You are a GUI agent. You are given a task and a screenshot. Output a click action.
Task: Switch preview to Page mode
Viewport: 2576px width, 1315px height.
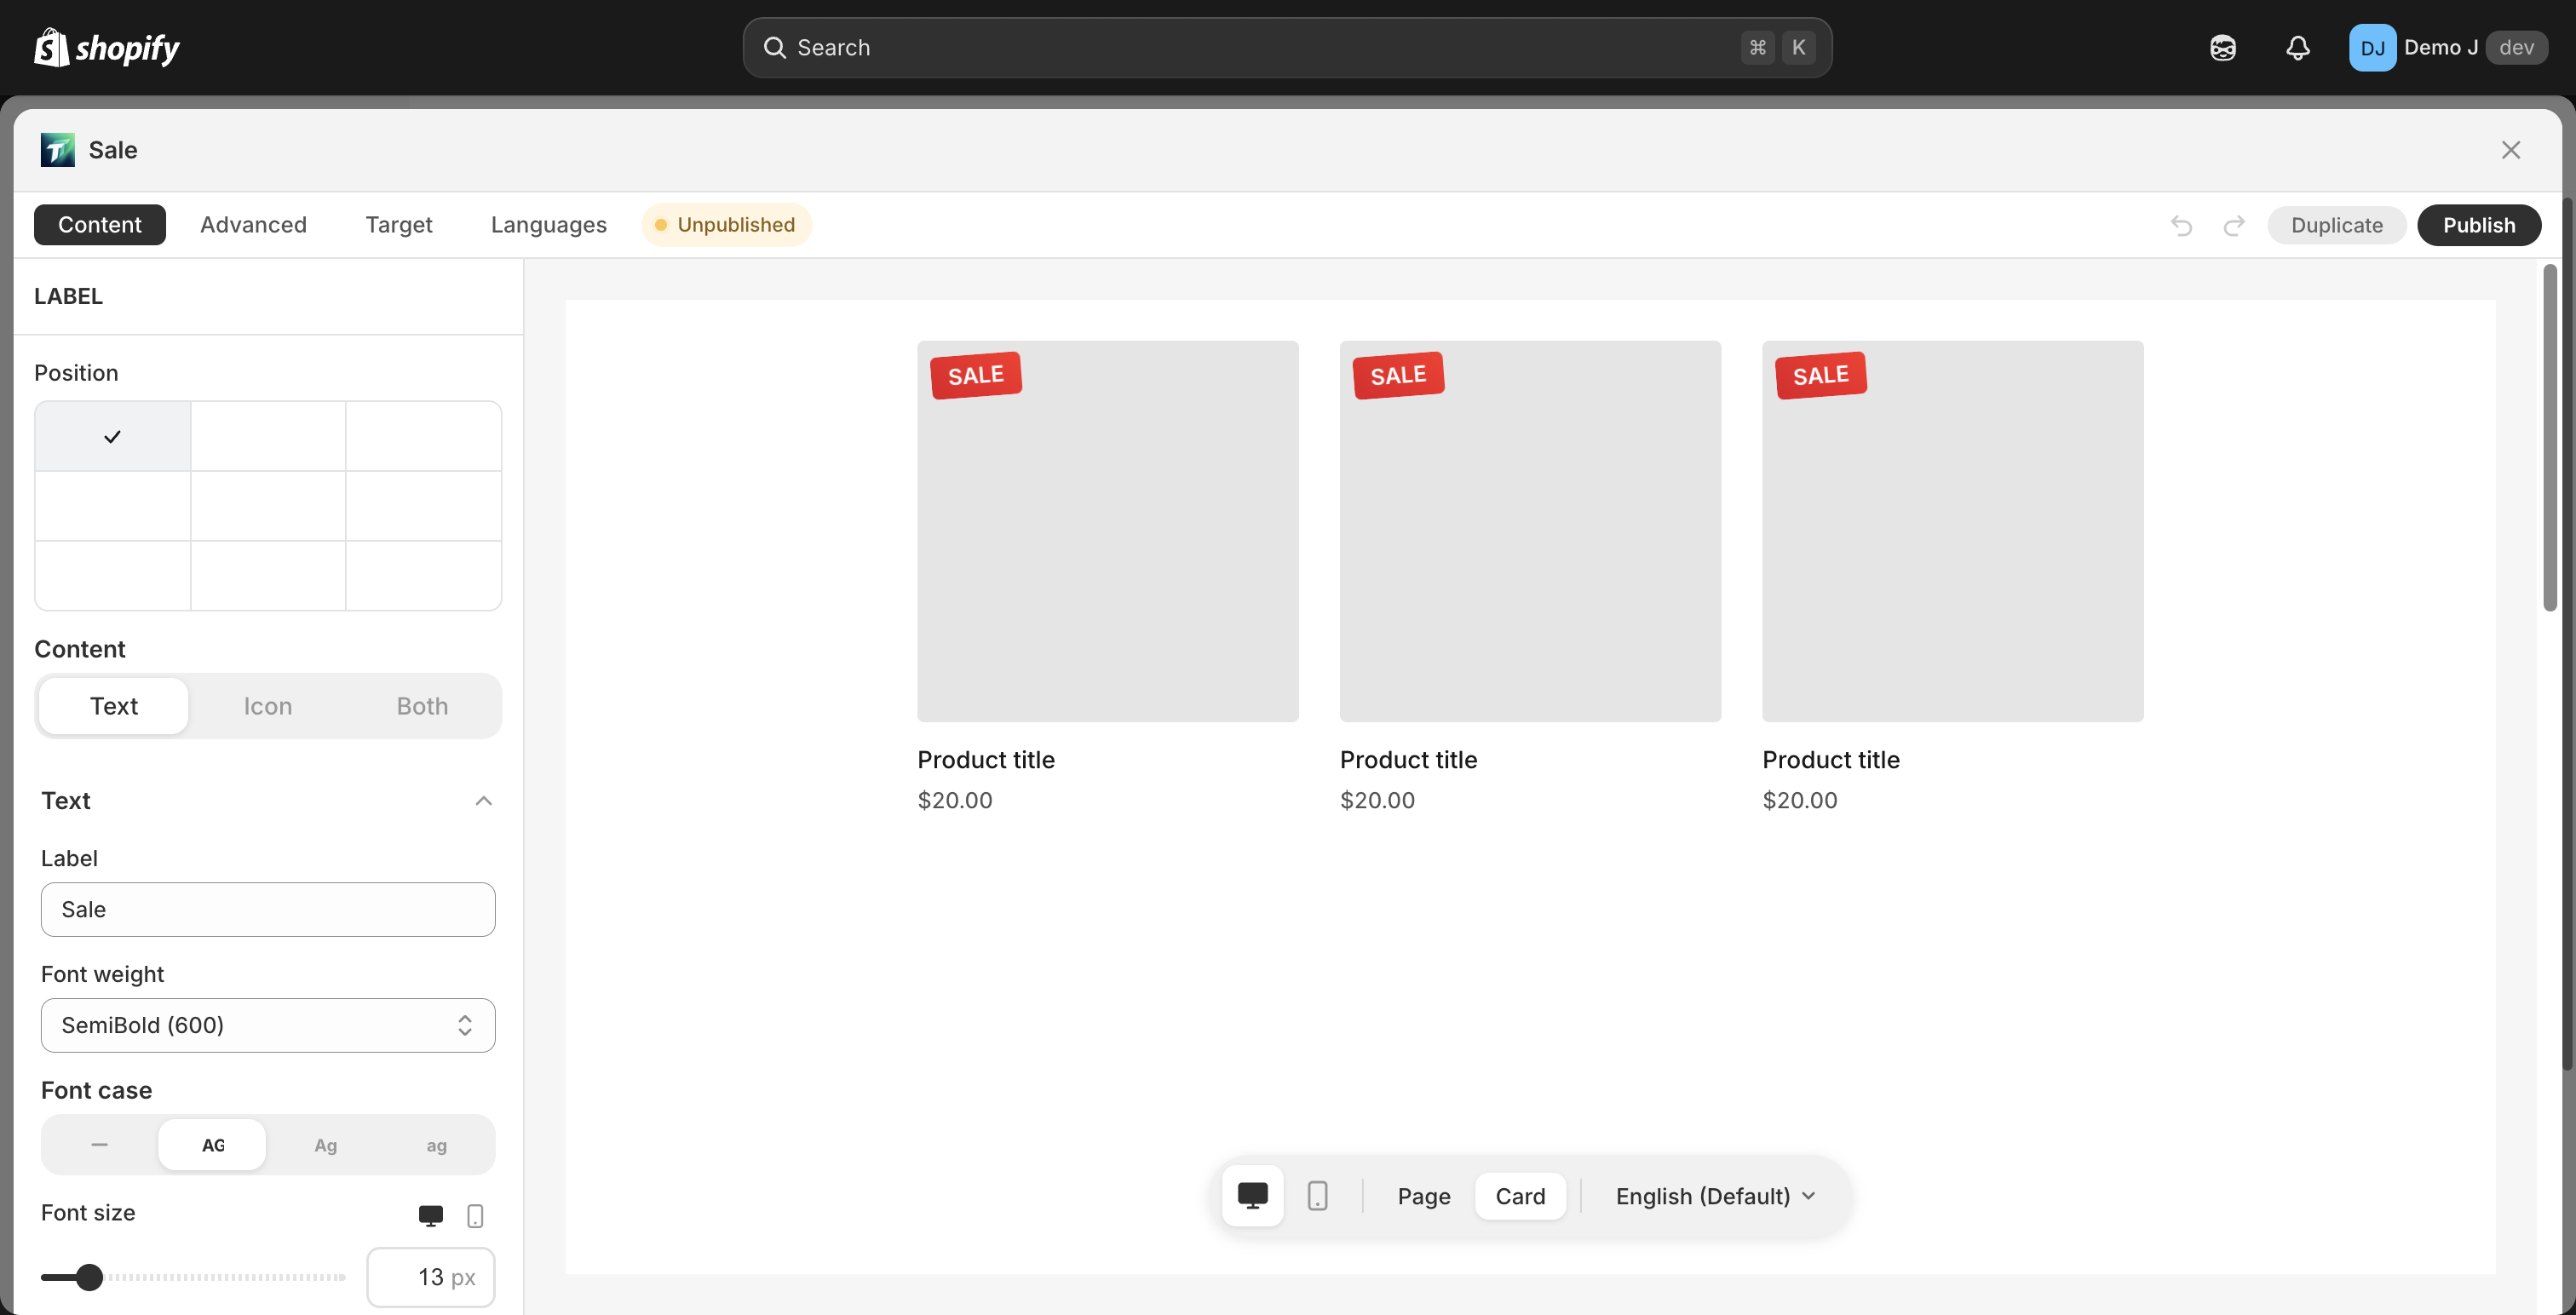click(1424, 1196)
